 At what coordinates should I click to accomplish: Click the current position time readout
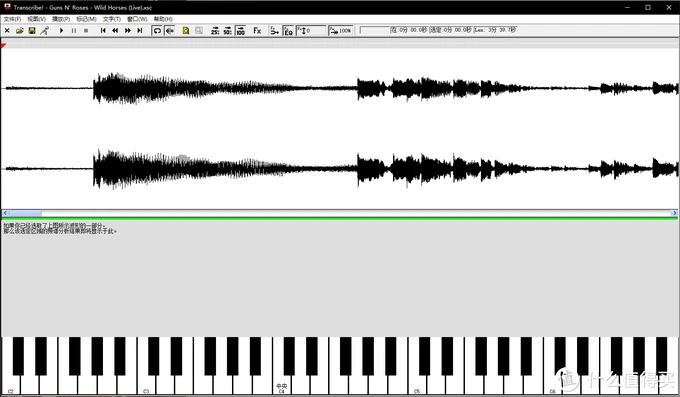[409, 30]
